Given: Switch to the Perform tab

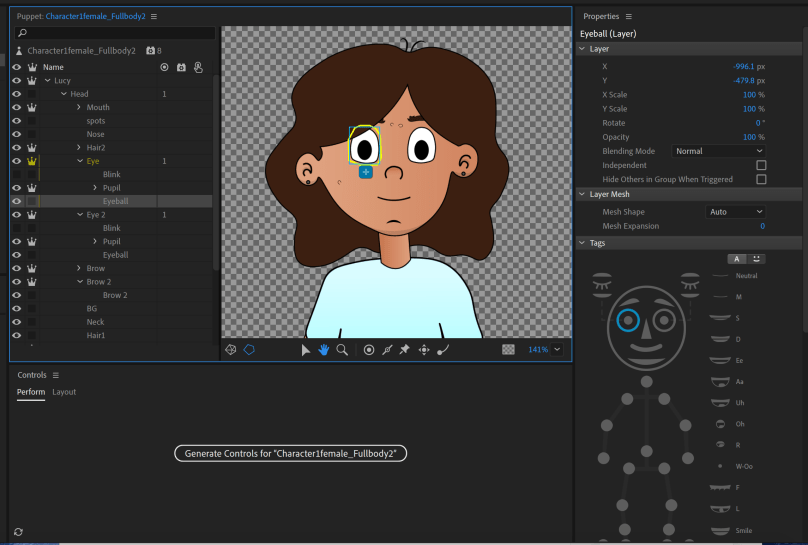Looking at the screenshot, I should 31,392.
